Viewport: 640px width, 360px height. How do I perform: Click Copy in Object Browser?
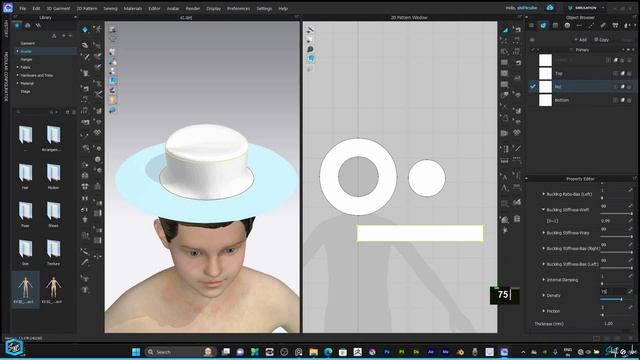click(x=602, y=40)
